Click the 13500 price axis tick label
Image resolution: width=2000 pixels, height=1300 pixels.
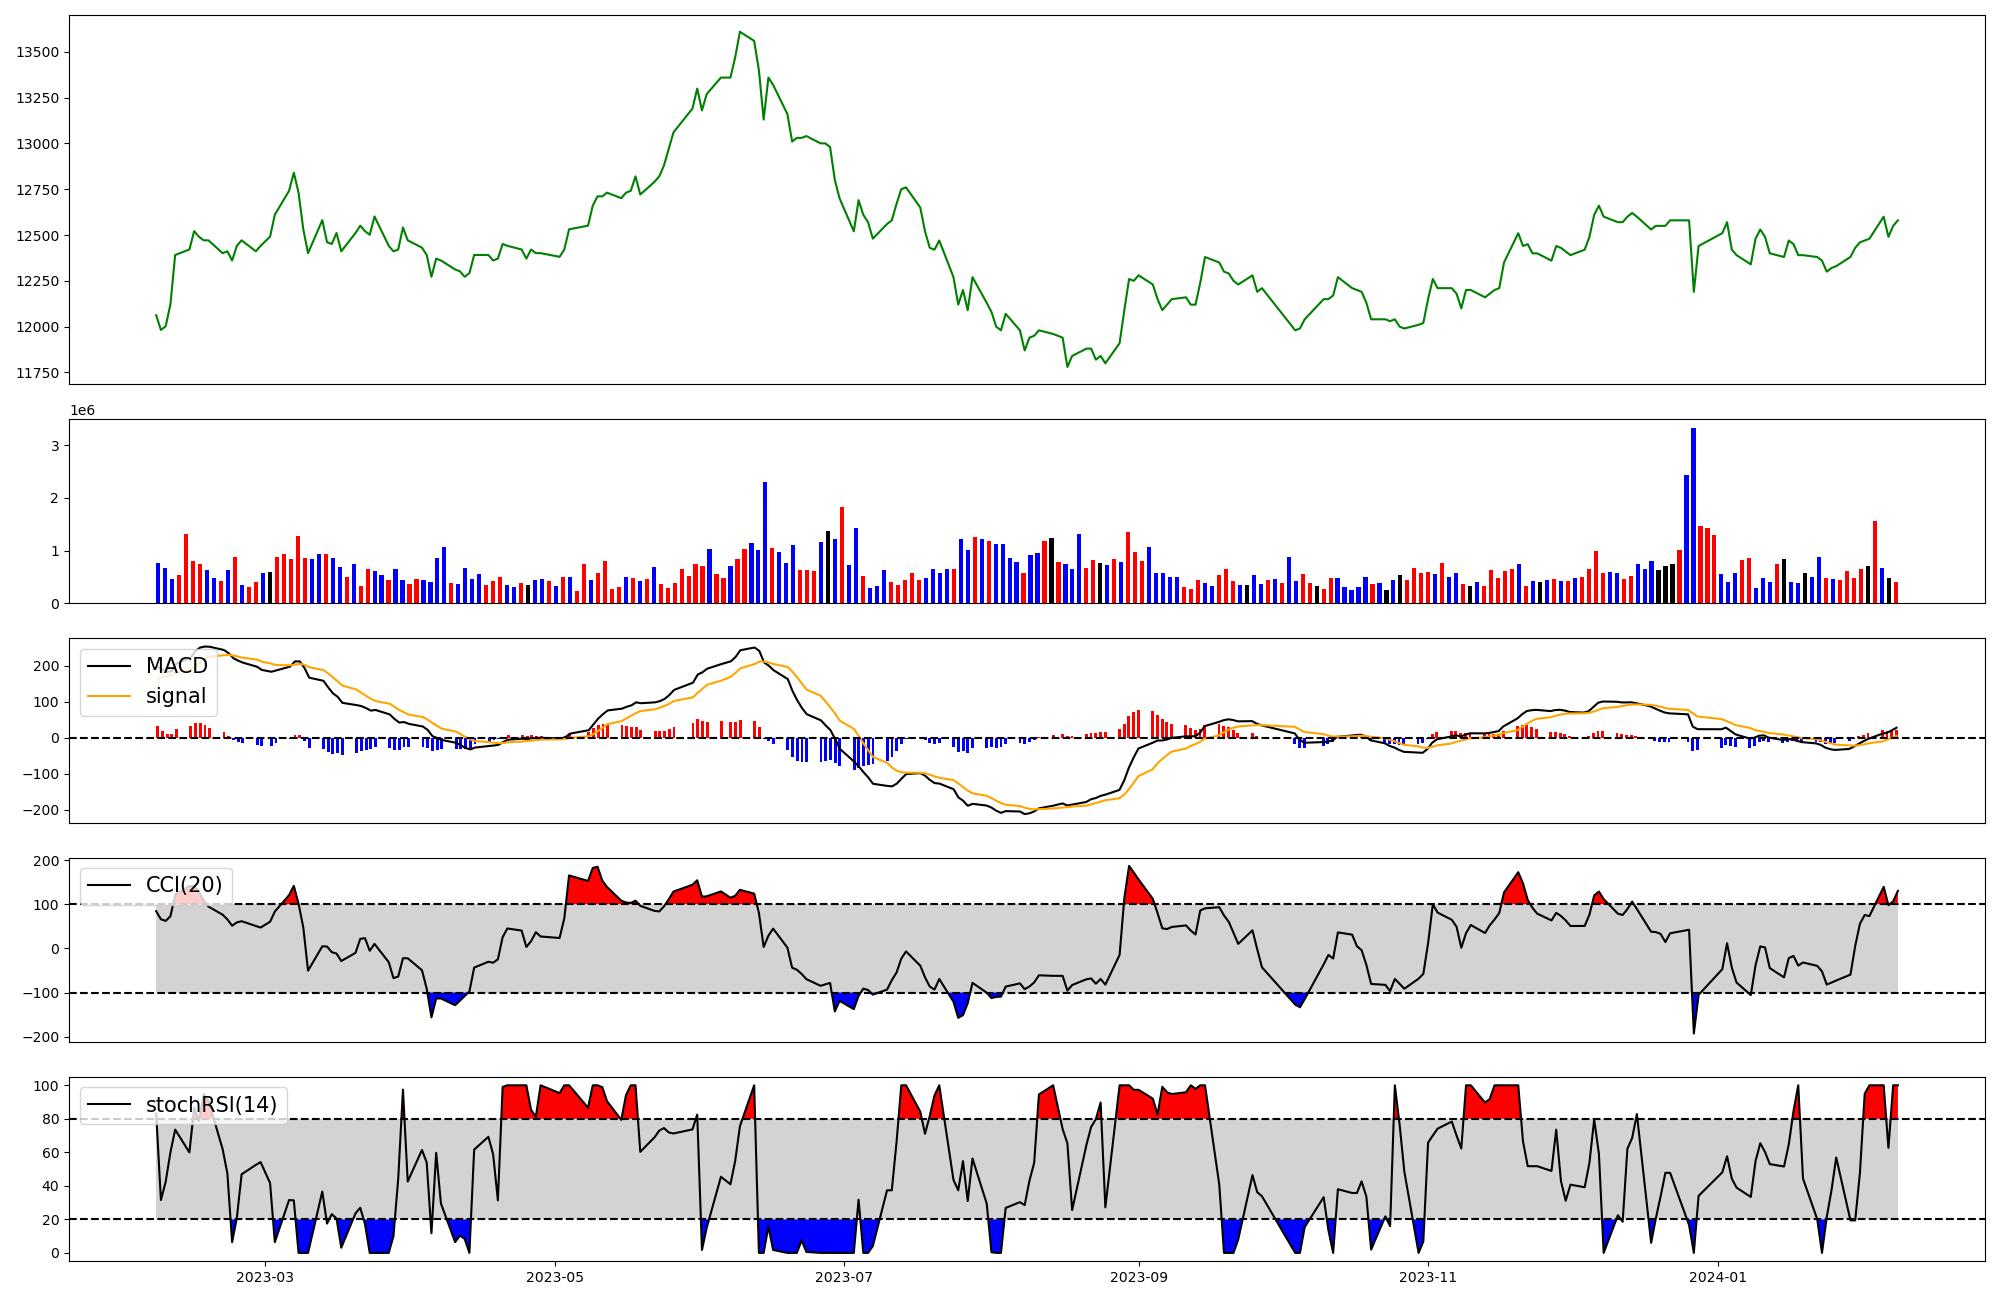click(37, 52)
